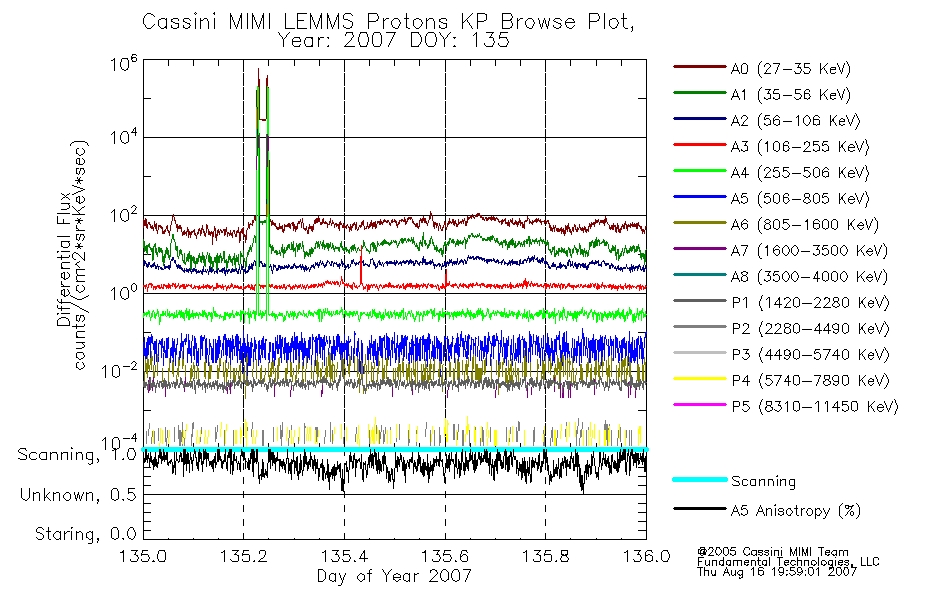Click the red A3 spike near 135.43
Image resolution: width=950 pixels, height=600 pixels.
coord(361,265)
